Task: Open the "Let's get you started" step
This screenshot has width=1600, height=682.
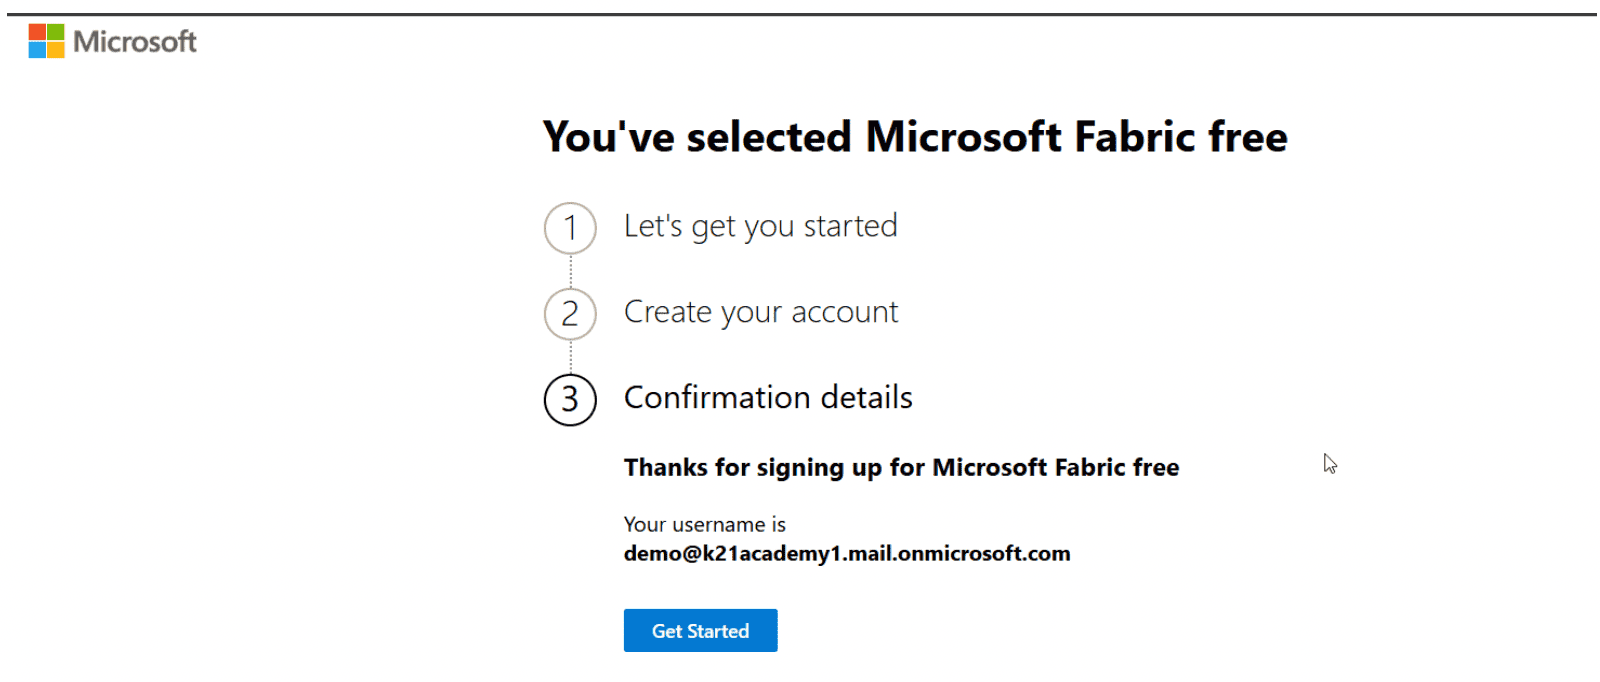Action: [x=760, y=226]
